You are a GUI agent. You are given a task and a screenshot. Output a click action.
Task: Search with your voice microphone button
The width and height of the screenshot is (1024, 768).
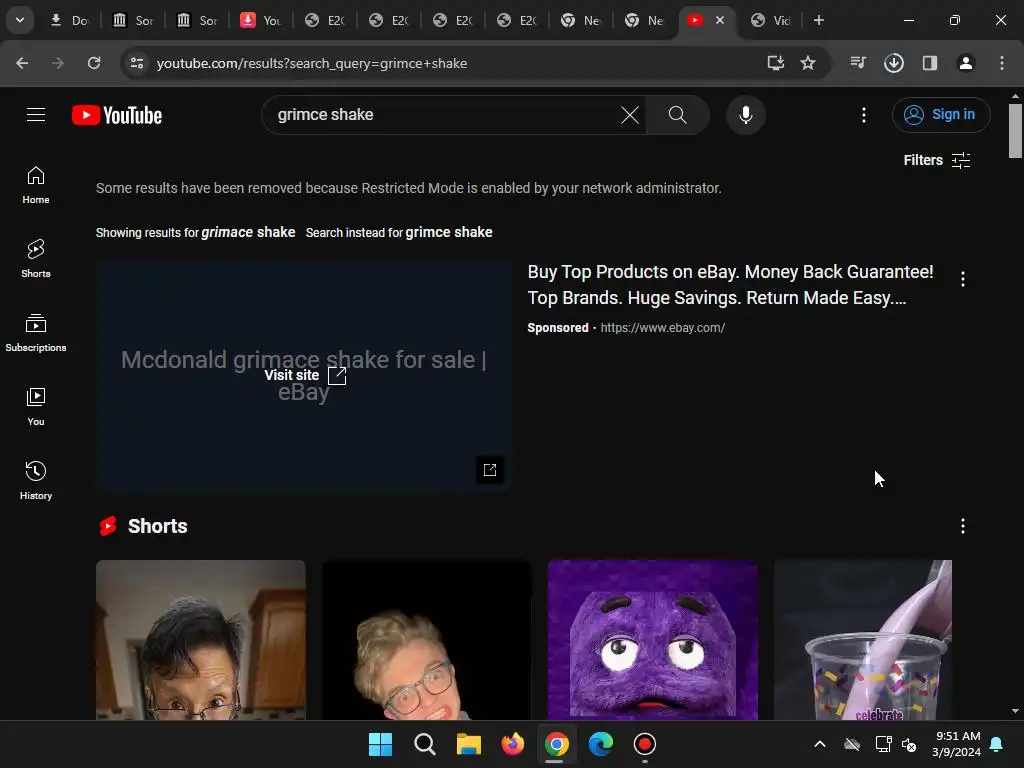[x=745, y=115]
